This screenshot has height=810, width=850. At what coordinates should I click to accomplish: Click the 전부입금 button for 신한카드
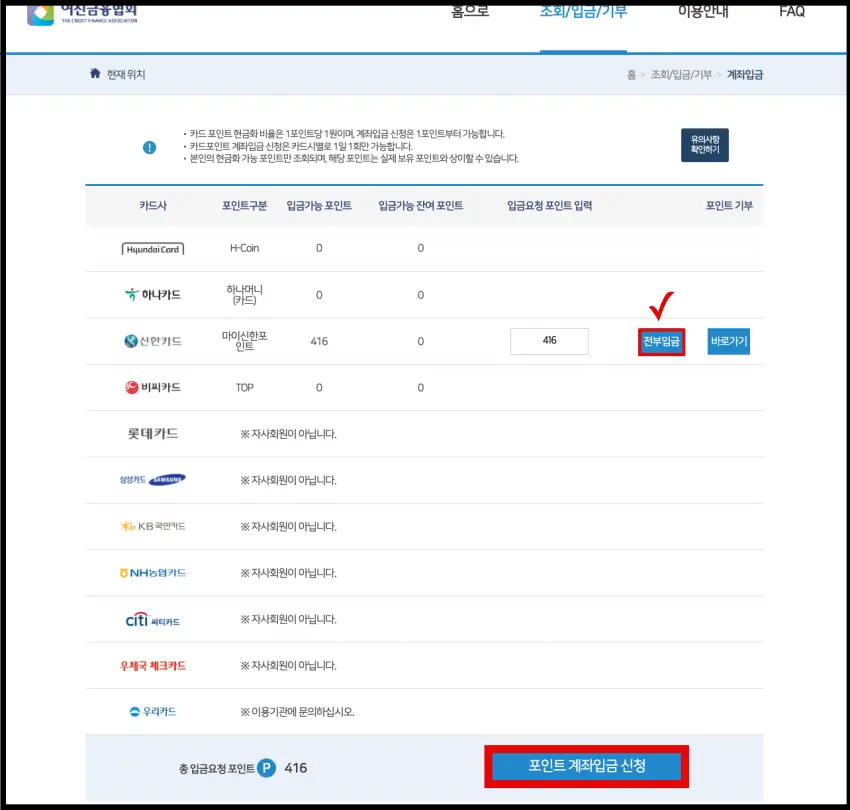point(660,341)
